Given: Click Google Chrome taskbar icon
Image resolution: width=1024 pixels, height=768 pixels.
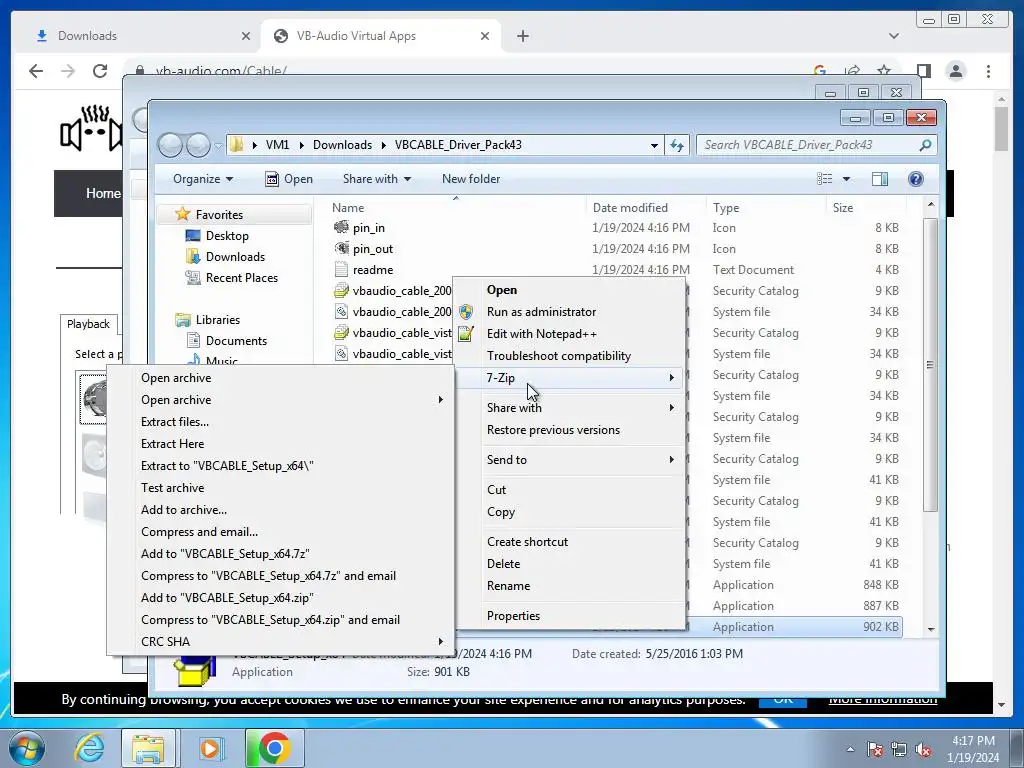Looking at the screenshot, I should point(274,748).
